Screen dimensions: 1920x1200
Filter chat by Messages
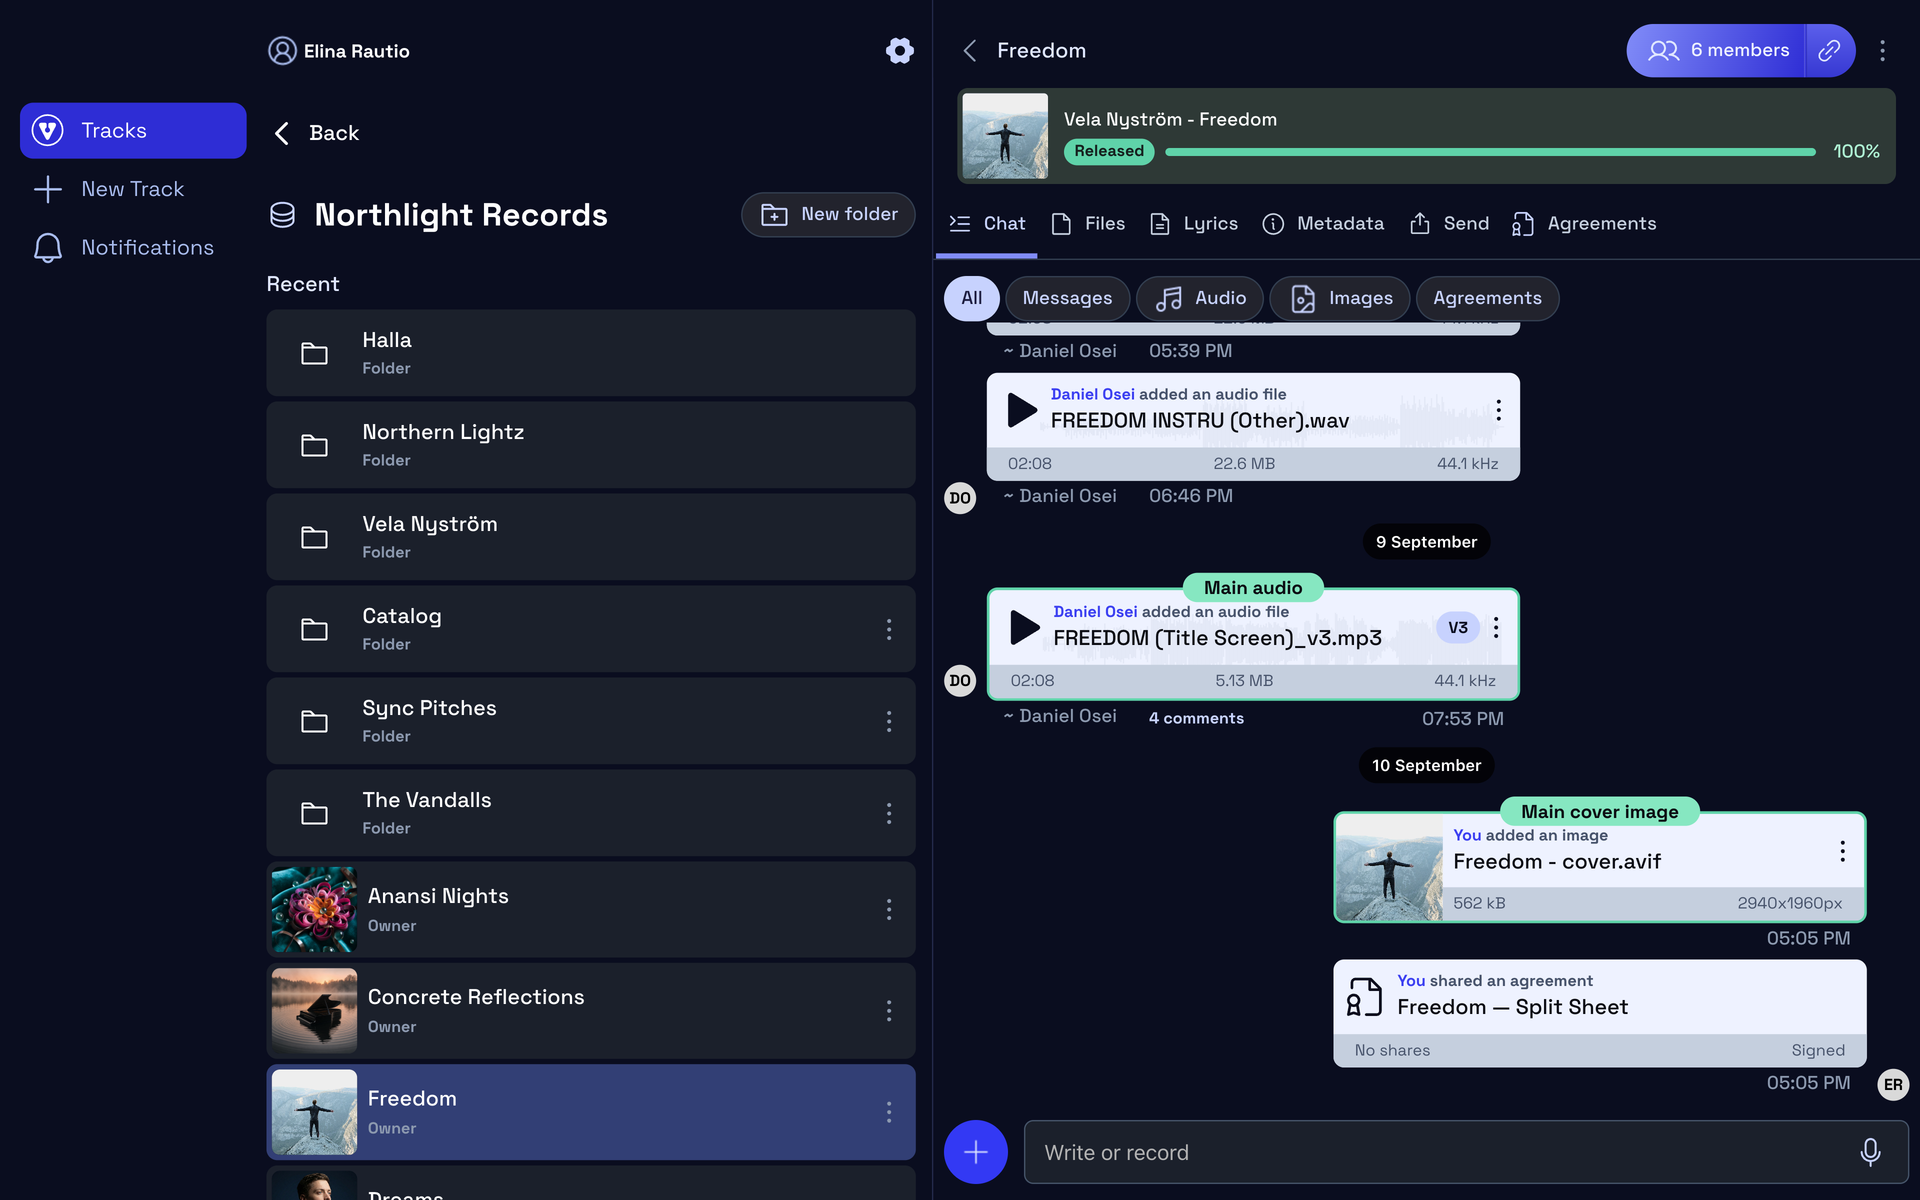coord(1067,299)
